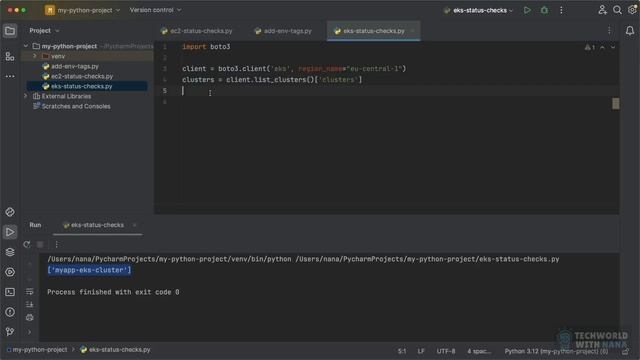
Task: Collapse my-python-project root folder
Action: (26, 46)
